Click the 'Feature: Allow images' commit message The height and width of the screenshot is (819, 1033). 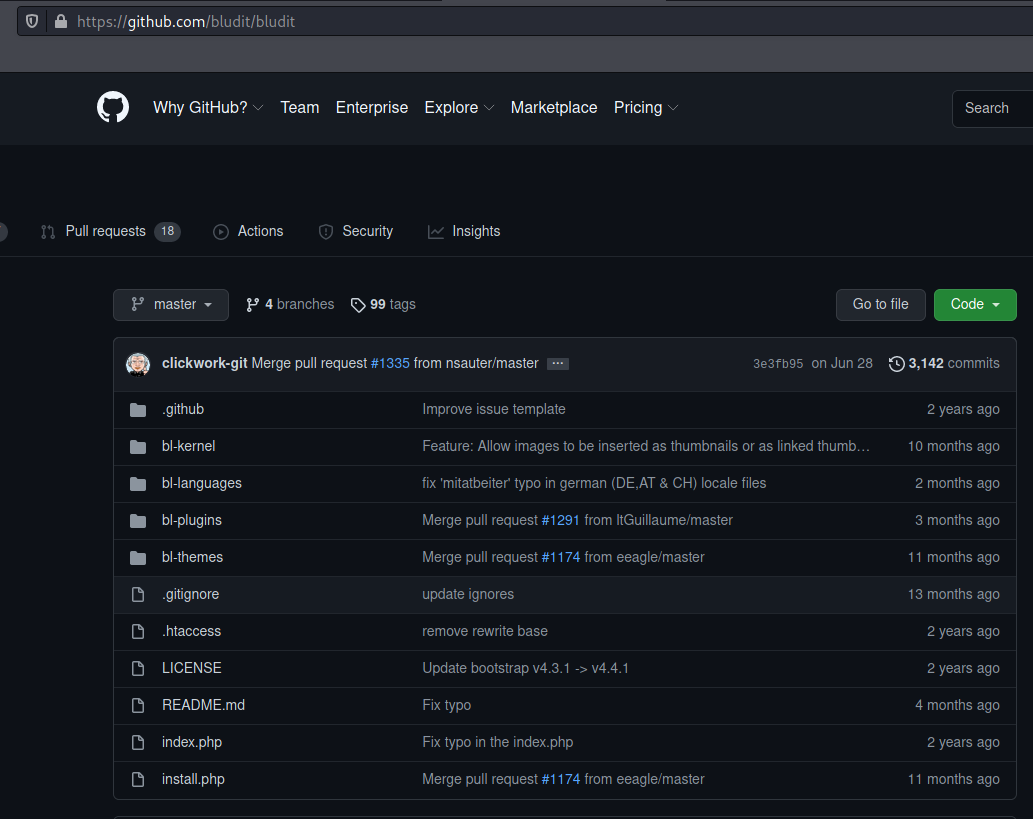(646, 446)
